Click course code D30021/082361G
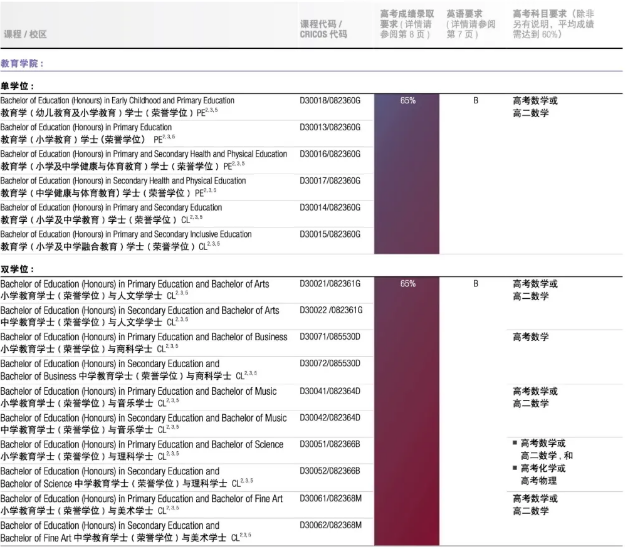The width and height of the screenshot is (629, 550). coord(330,284)
